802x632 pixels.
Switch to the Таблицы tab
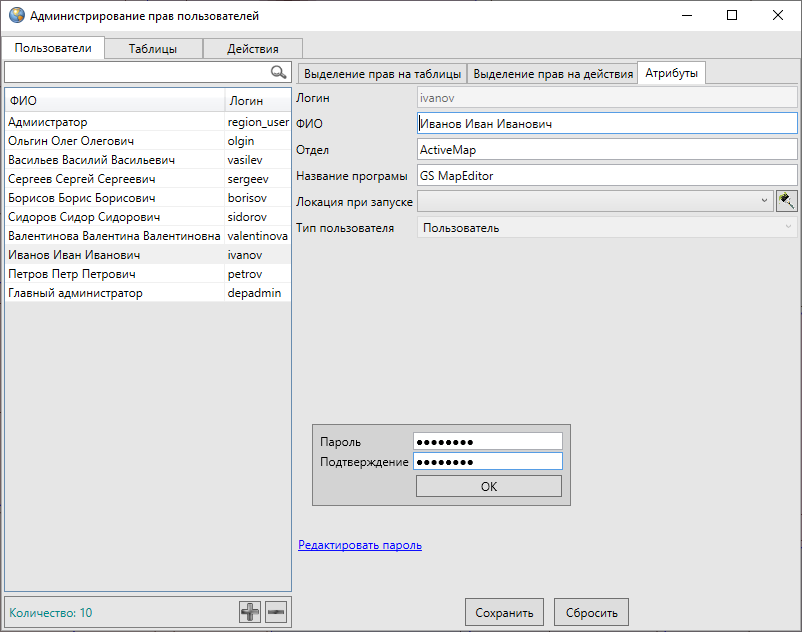(x=152, y=48)
